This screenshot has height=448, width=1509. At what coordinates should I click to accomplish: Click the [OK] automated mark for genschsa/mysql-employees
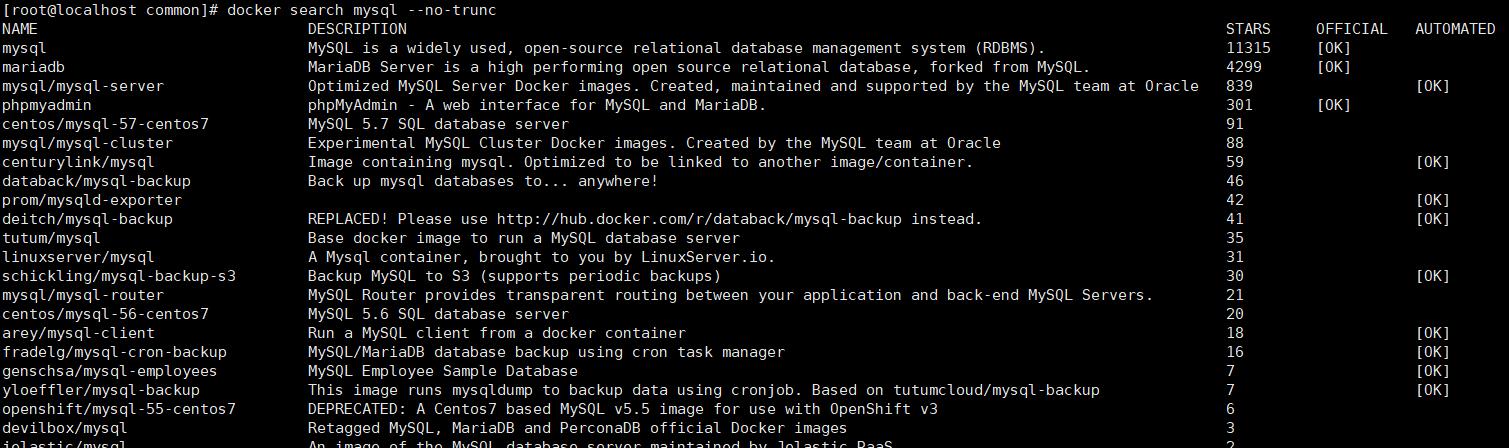point(1433,371)
